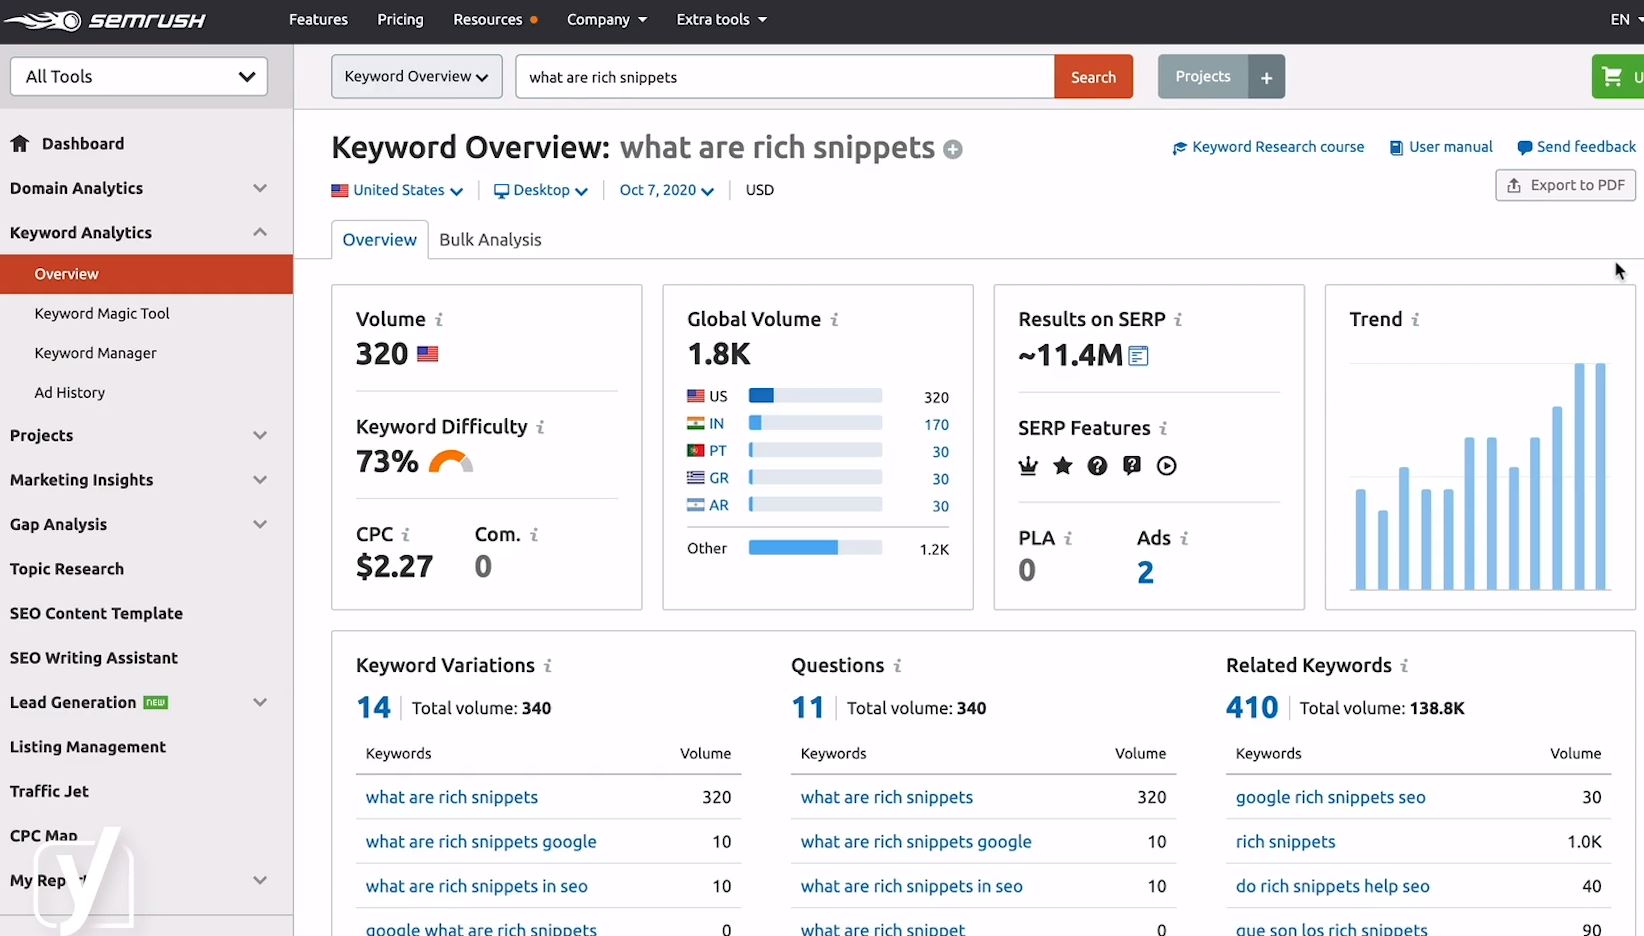Open the User manual link

point(1441,147)
